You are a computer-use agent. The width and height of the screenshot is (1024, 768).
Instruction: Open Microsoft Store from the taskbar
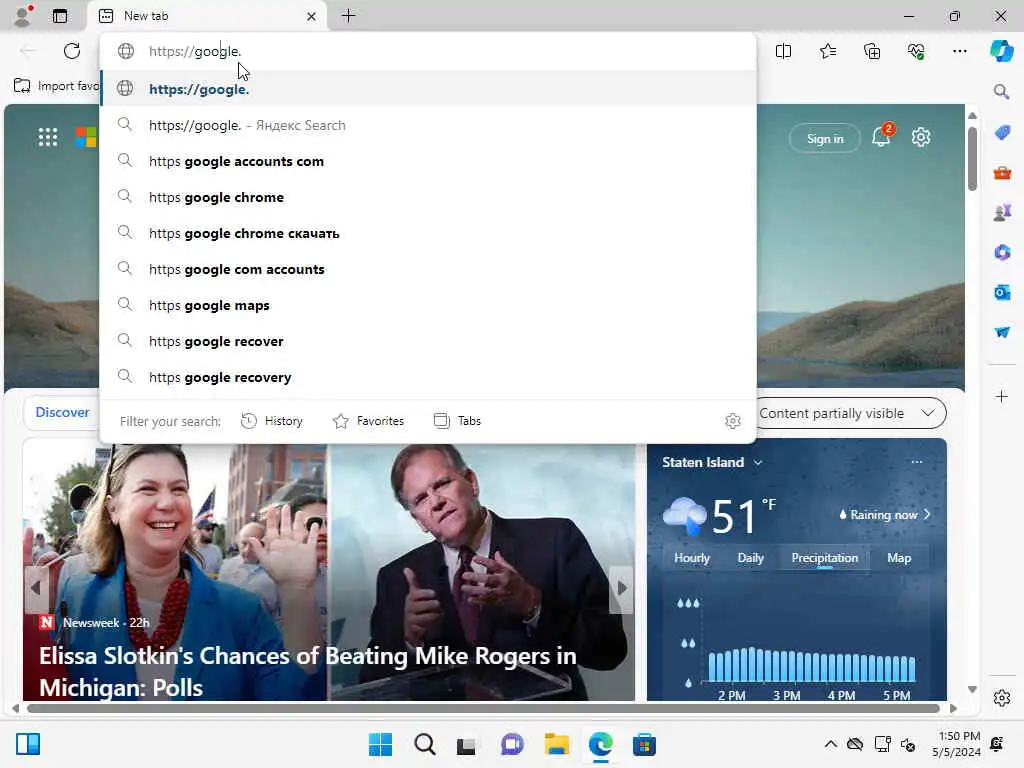pos(644,744)
